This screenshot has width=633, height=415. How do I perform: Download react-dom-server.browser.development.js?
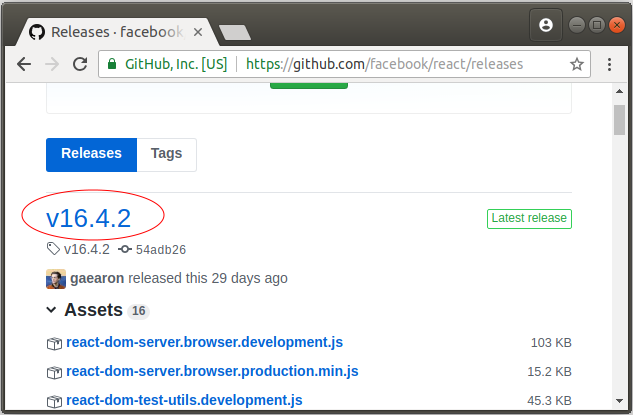(204, 342)
